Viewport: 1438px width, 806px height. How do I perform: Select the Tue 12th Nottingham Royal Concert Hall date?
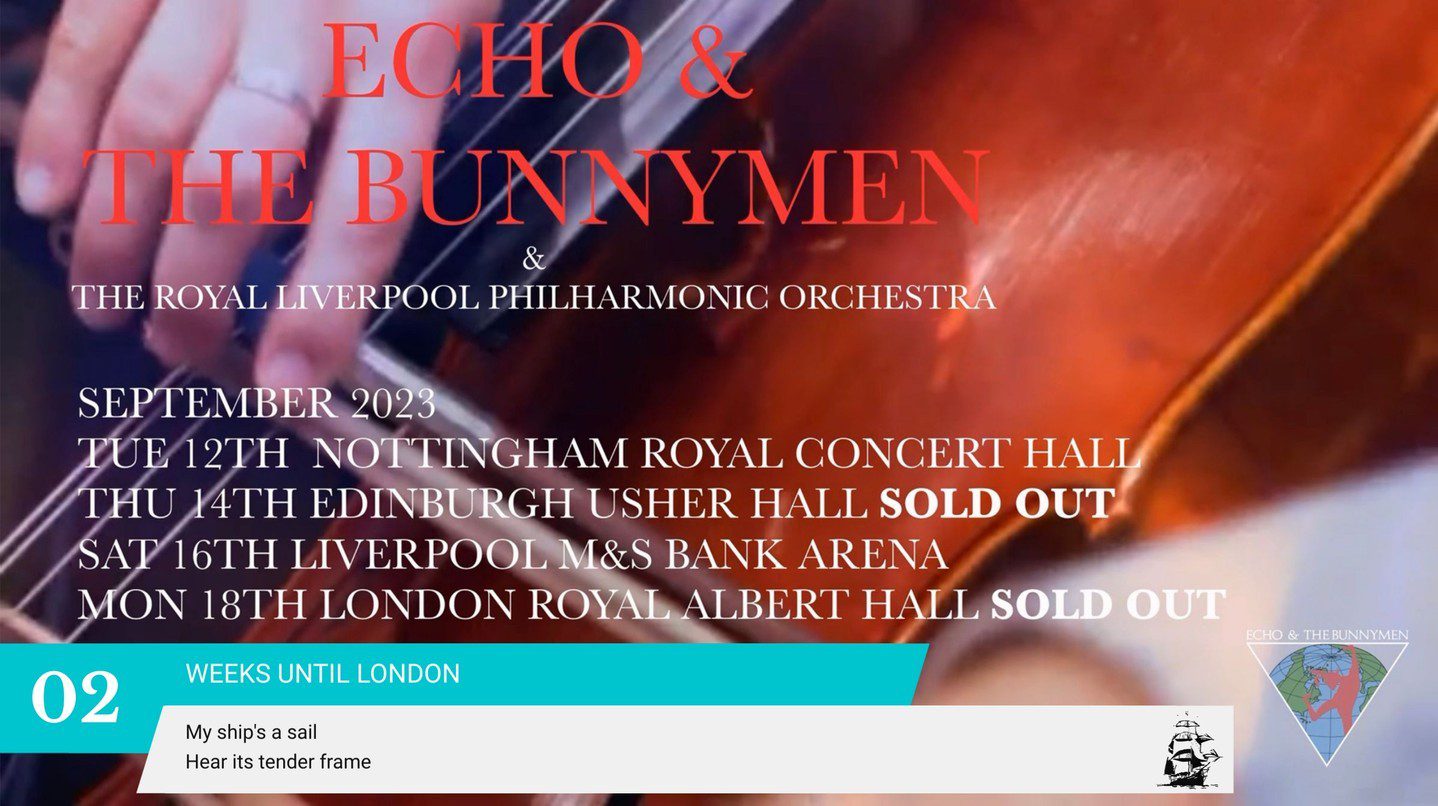(x=609, y=454)
